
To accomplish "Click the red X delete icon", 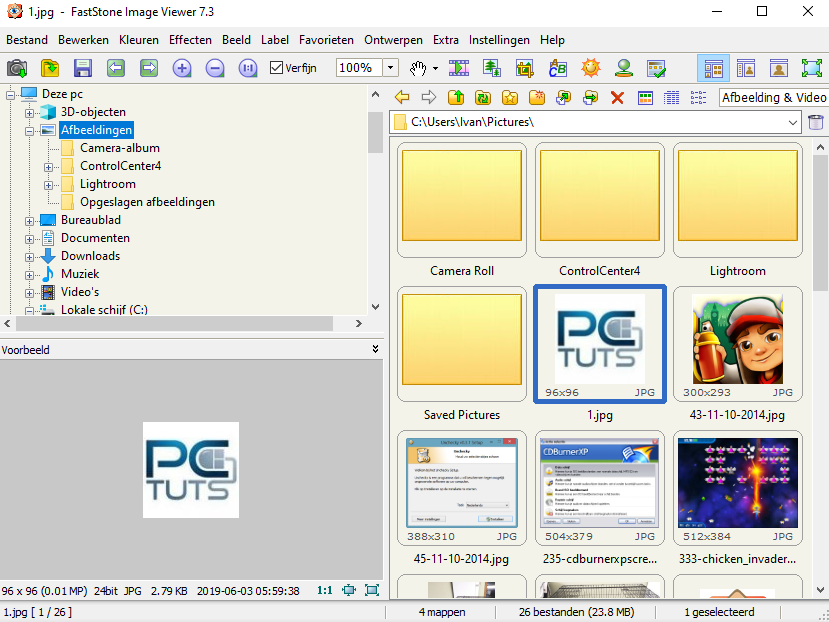I will [617, 97].
